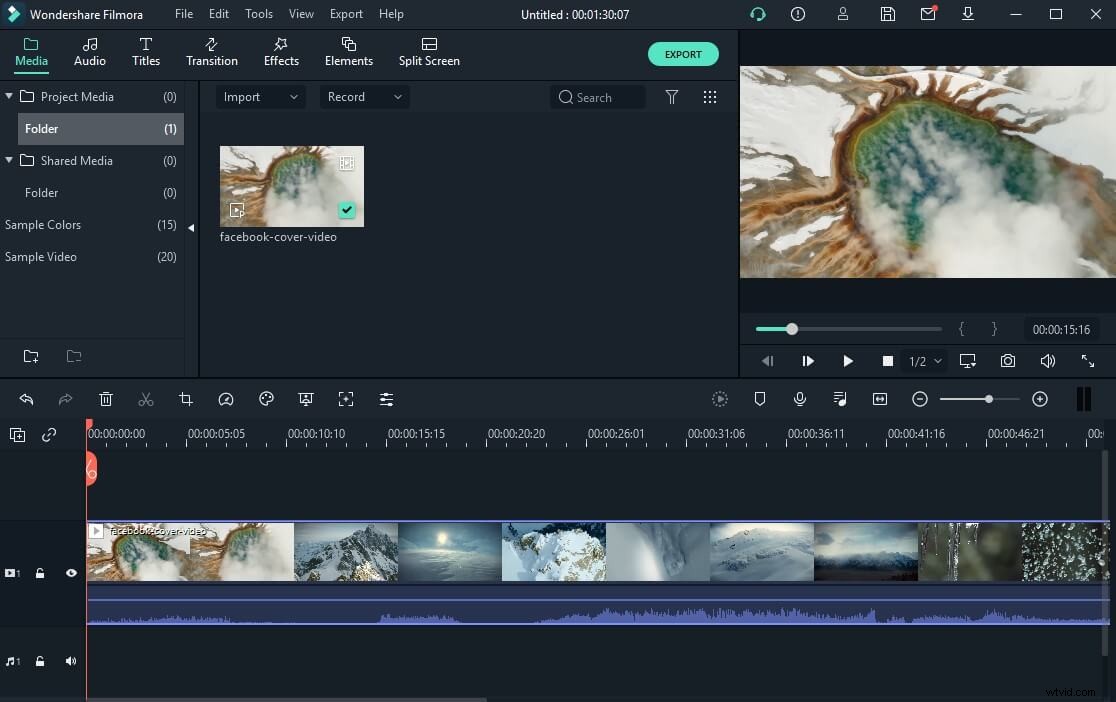Screen dimensions: 1116x702
Task: Start a voiceover recording with the microphone icon
Action: (799, 399)
